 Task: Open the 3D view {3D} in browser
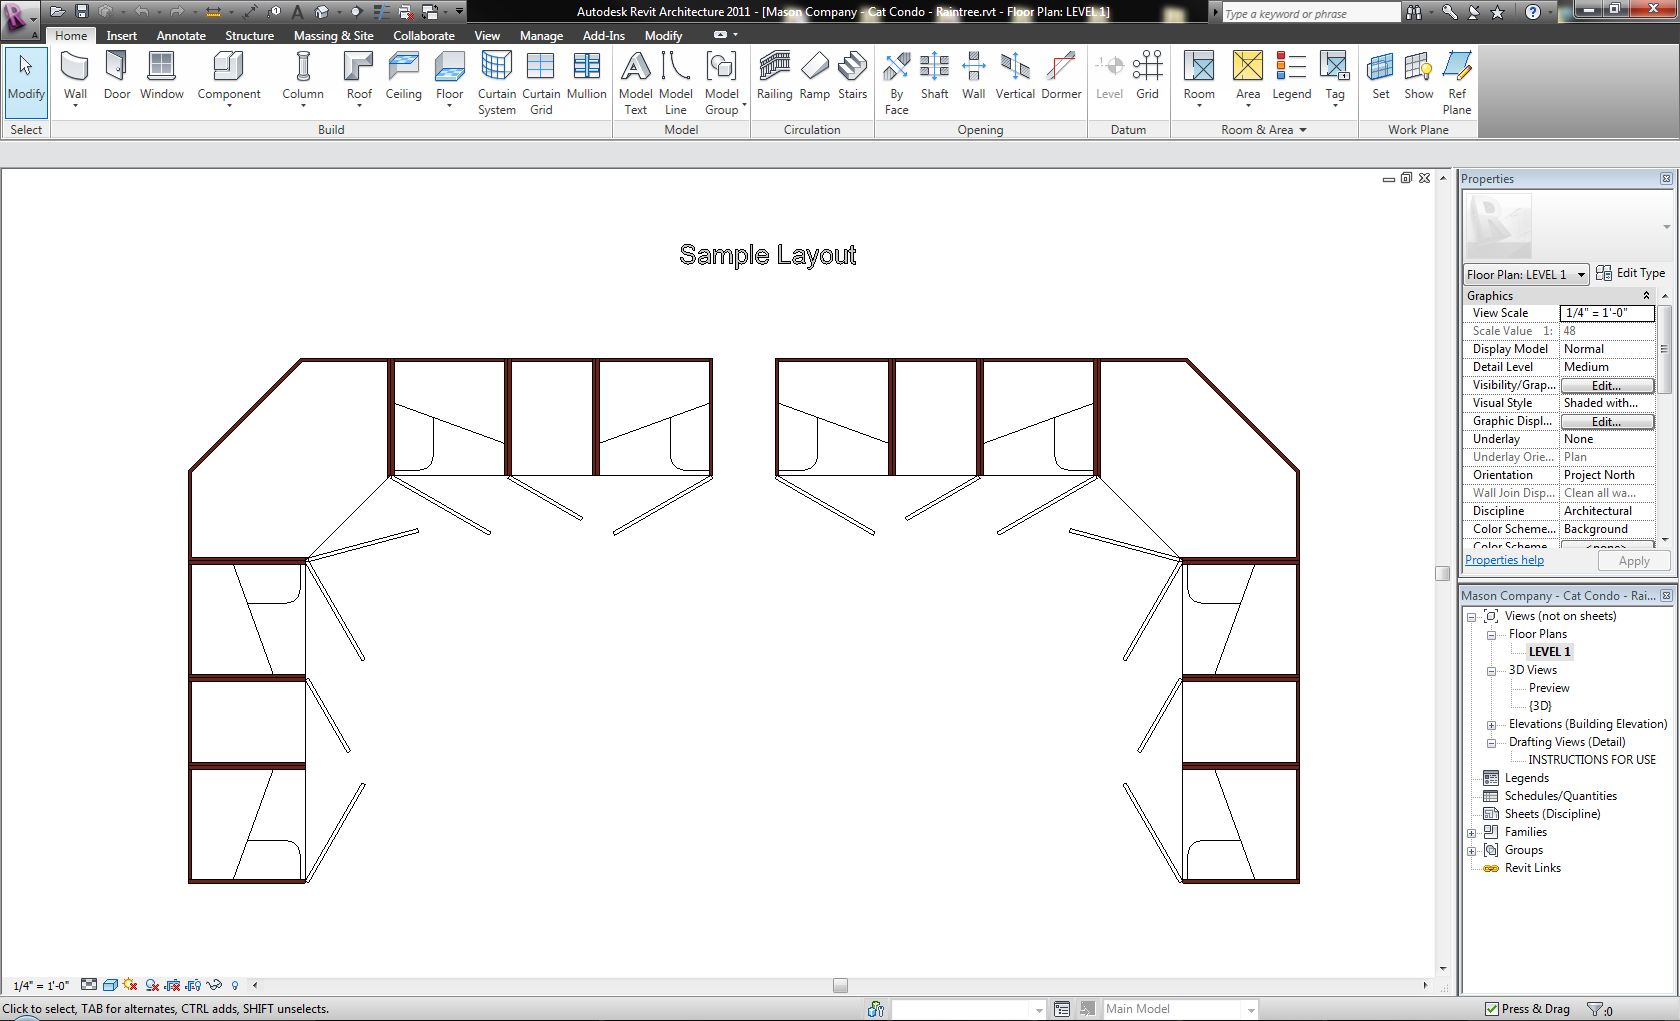point(1540,706)
